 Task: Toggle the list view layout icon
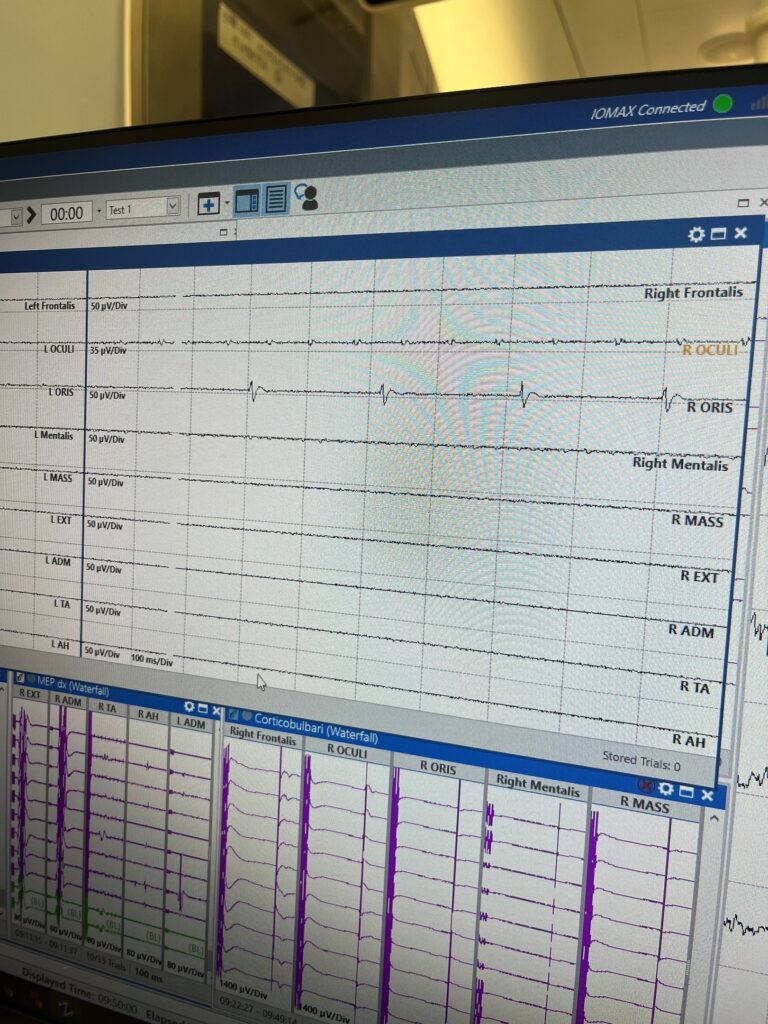click(276, 199)
